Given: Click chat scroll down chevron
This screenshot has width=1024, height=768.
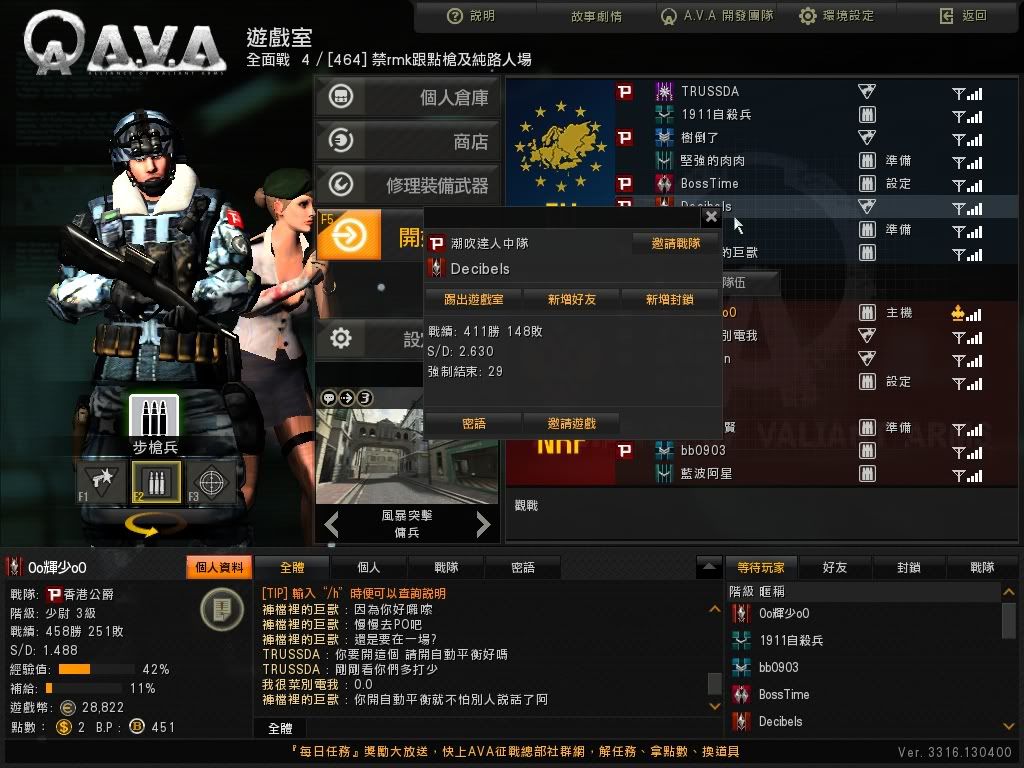Looking at the screenshot, I should click(x=714, y=706).
